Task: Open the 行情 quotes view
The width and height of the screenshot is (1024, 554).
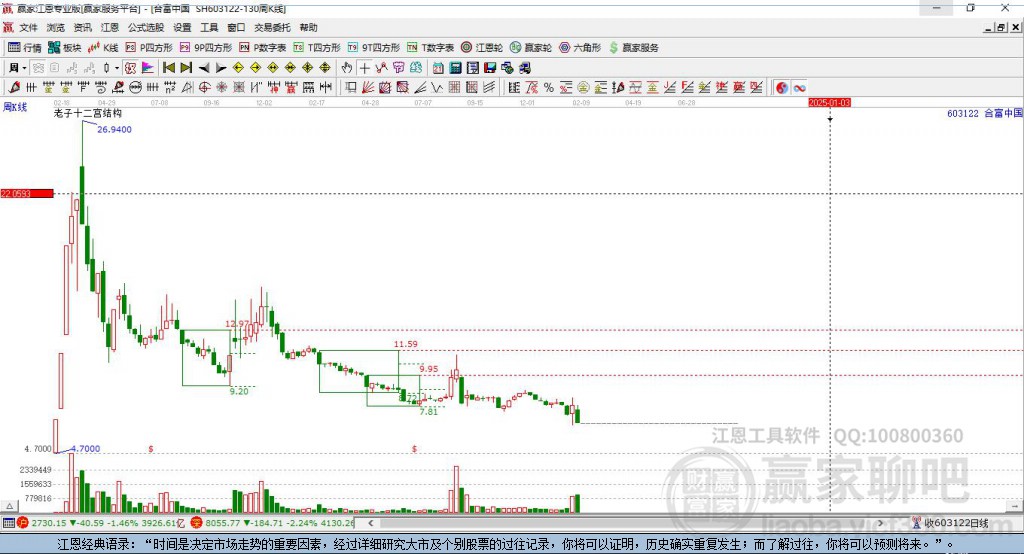Action: pyautogui.click(x=24, y=48)
